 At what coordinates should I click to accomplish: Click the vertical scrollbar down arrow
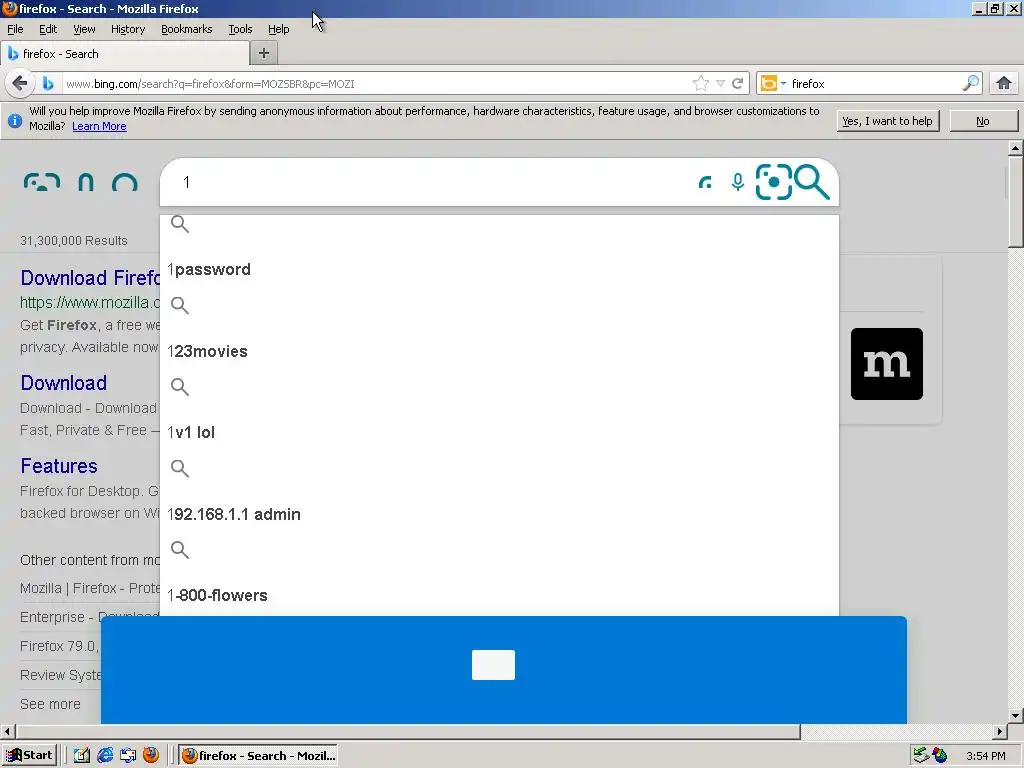click(x=1015, y=716)
